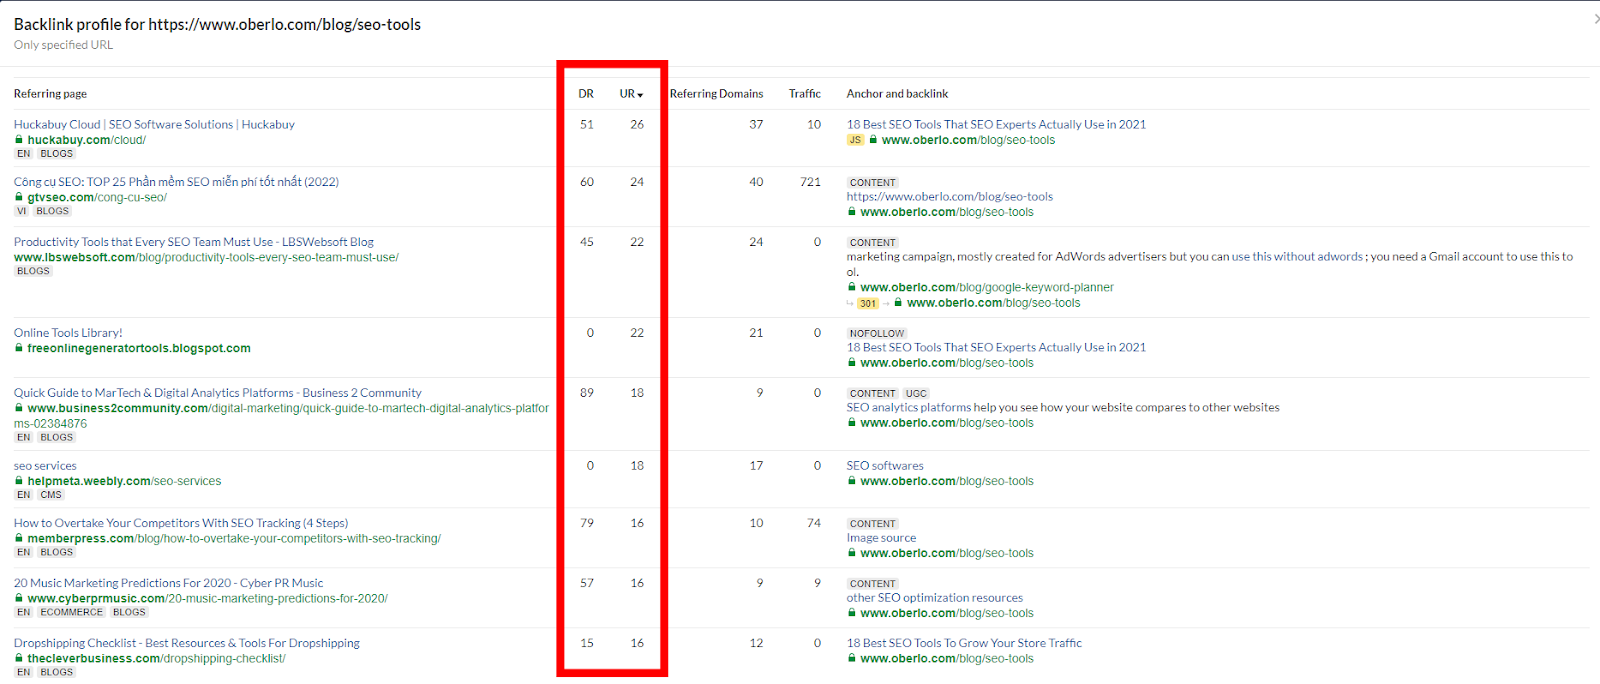Screen dimensions: 1600x684
Task: Click the NOFOLLOW tag
Action: (x=877, y=334)
